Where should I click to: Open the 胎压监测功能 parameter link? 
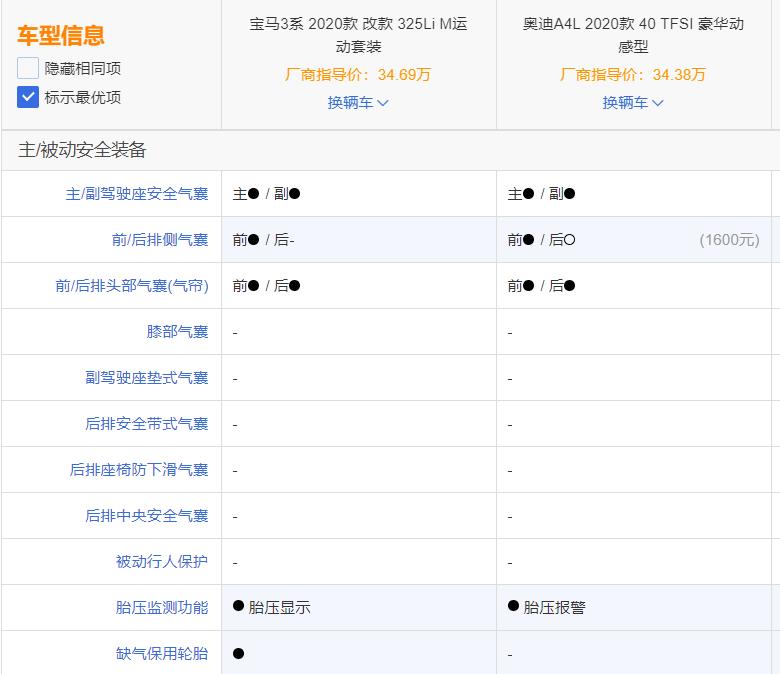point(162,608)
